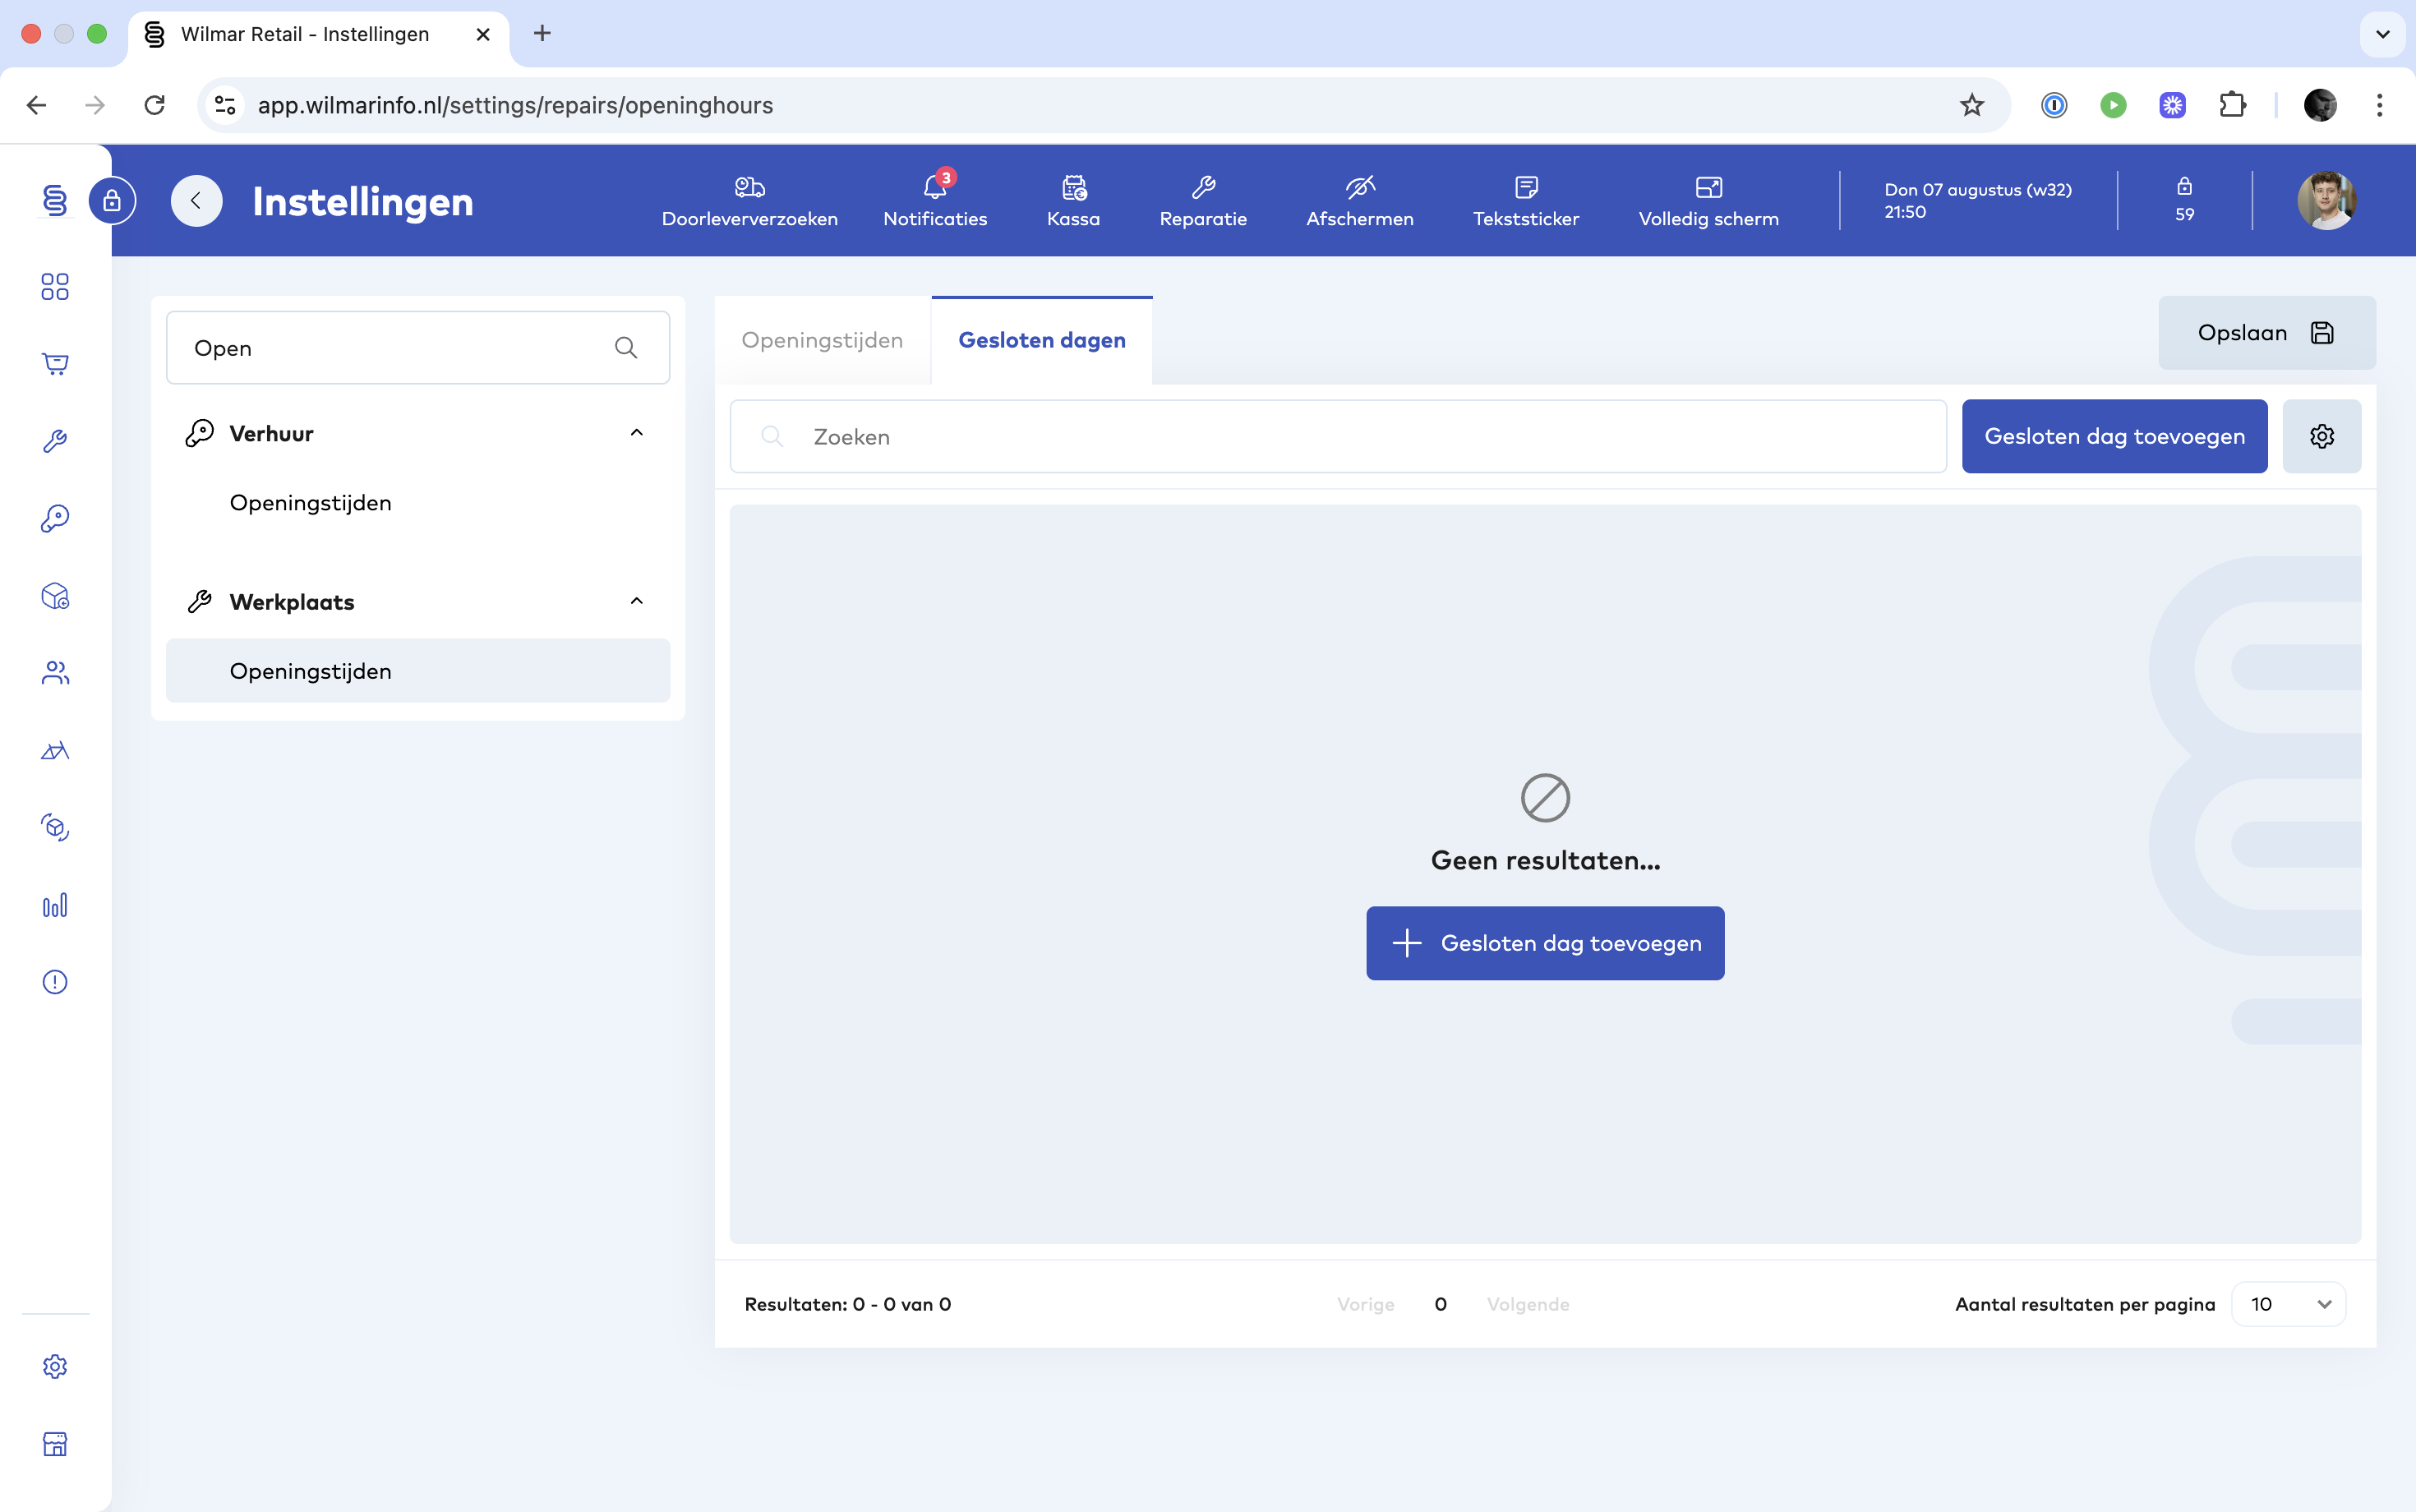
Task: Click the Kassa register icon
Action: coord(1073,187)
